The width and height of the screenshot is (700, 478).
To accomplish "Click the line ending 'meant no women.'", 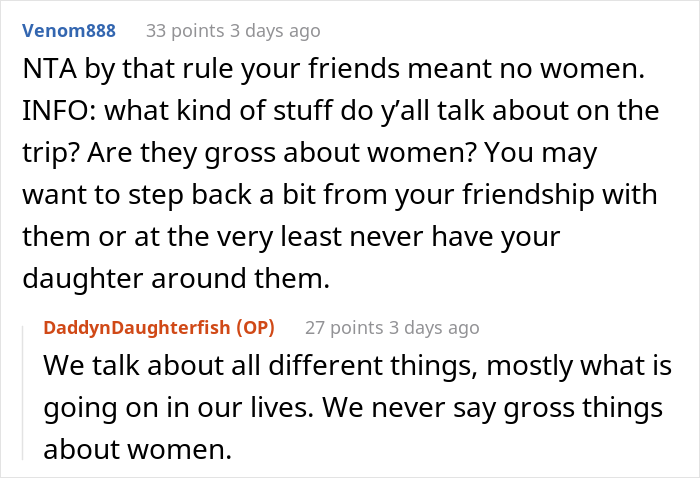I will (340, 72).
